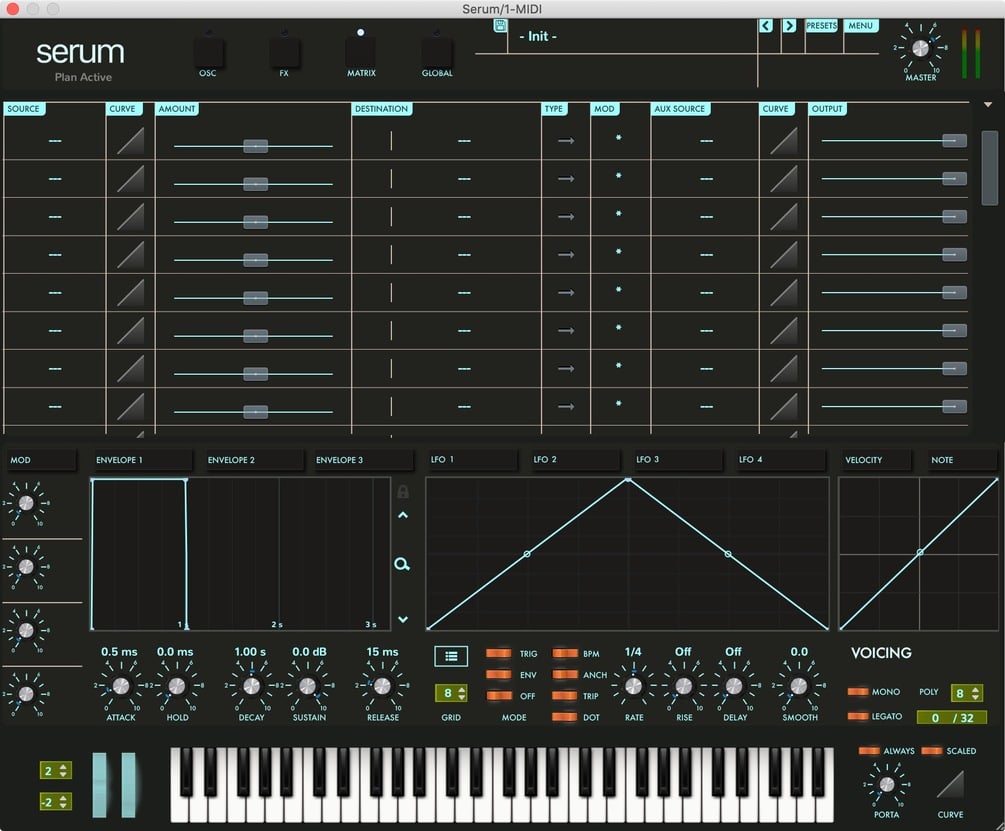Click the LFO Smooth knob

[x=799, y=686]
